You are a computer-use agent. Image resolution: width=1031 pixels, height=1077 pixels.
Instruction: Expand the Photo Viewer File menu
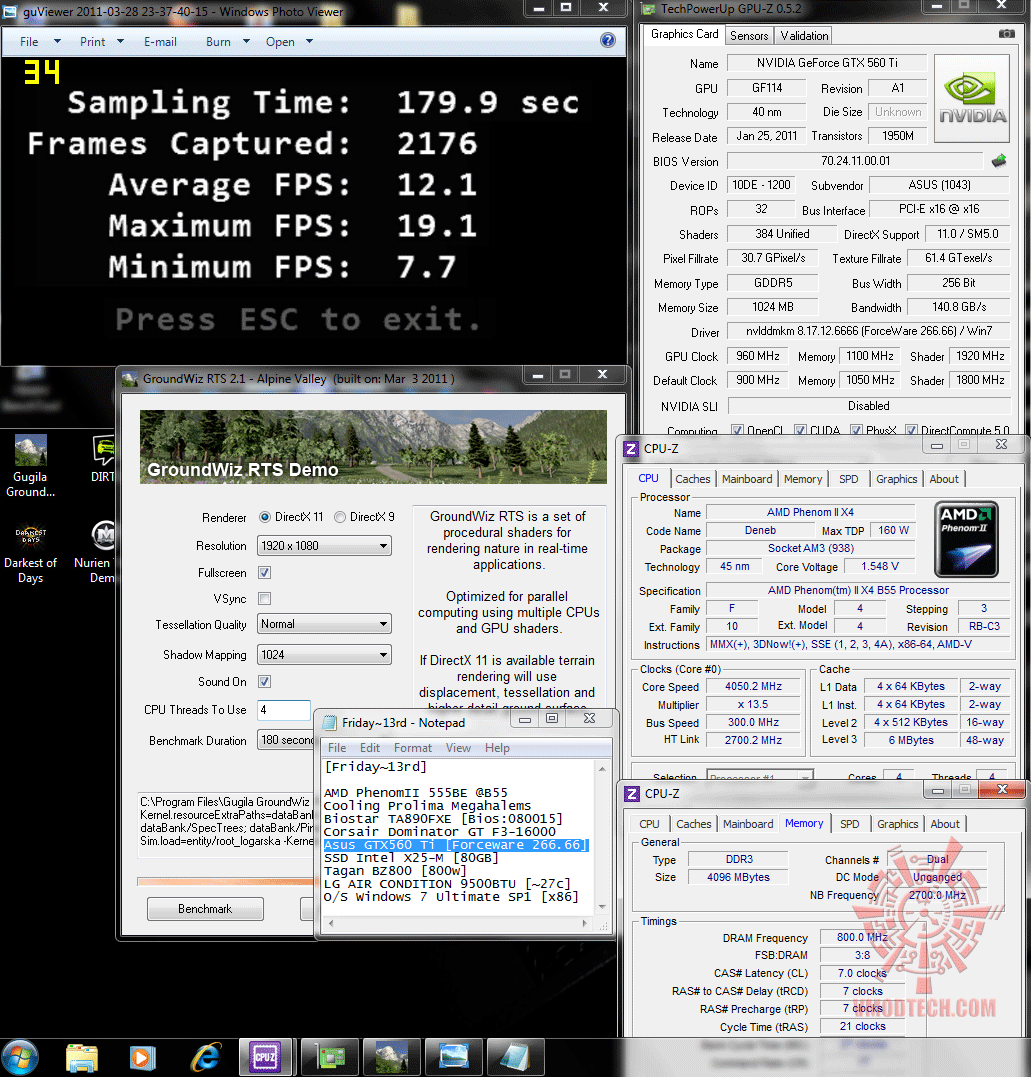(40, 41)
